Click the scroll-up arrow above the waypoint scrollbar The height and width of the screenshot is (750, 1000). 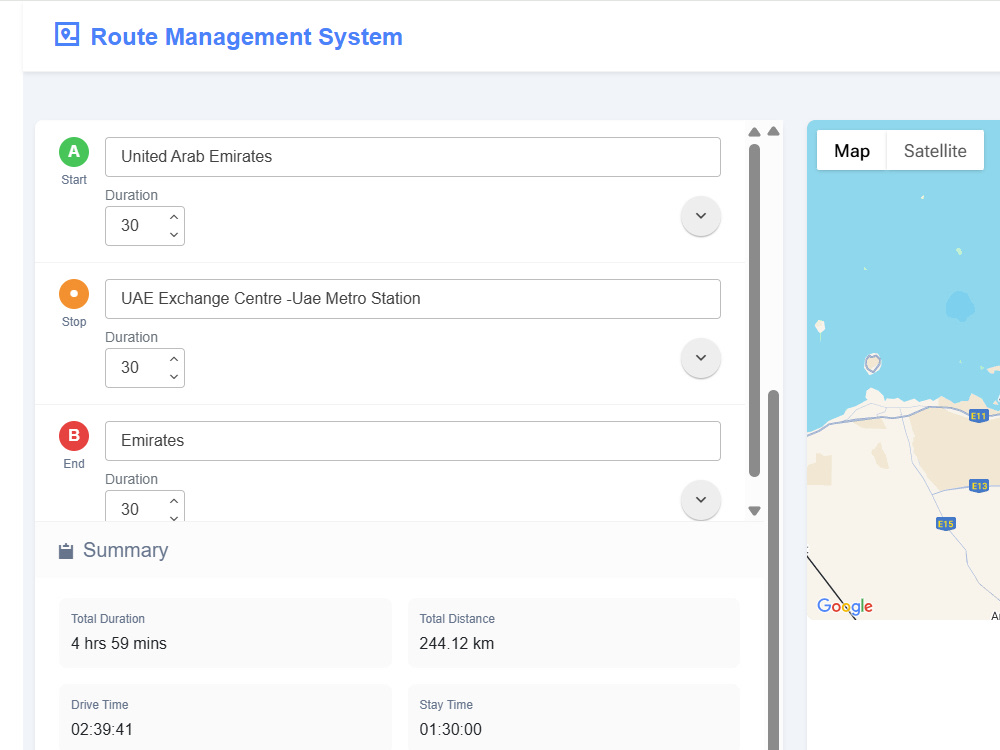point(754,131)
